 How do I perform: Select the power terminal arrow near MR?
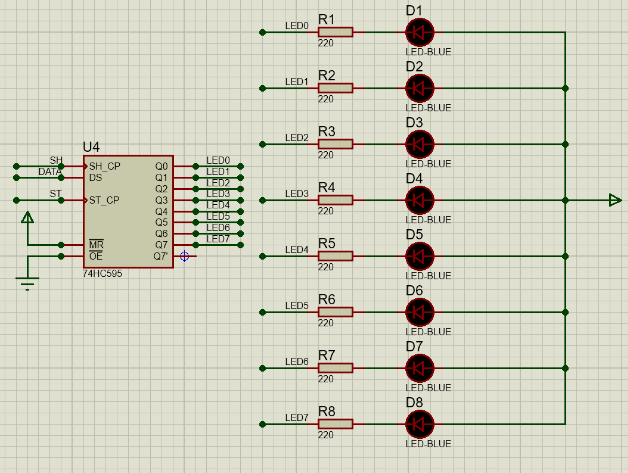[27, 217]
